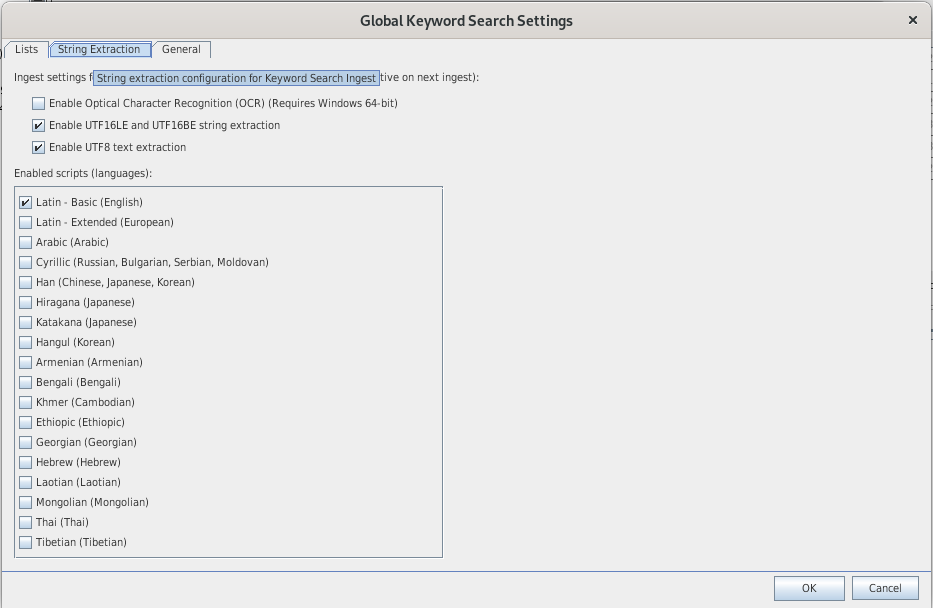Check the Arabic script checkbox

tap(26, 242)
